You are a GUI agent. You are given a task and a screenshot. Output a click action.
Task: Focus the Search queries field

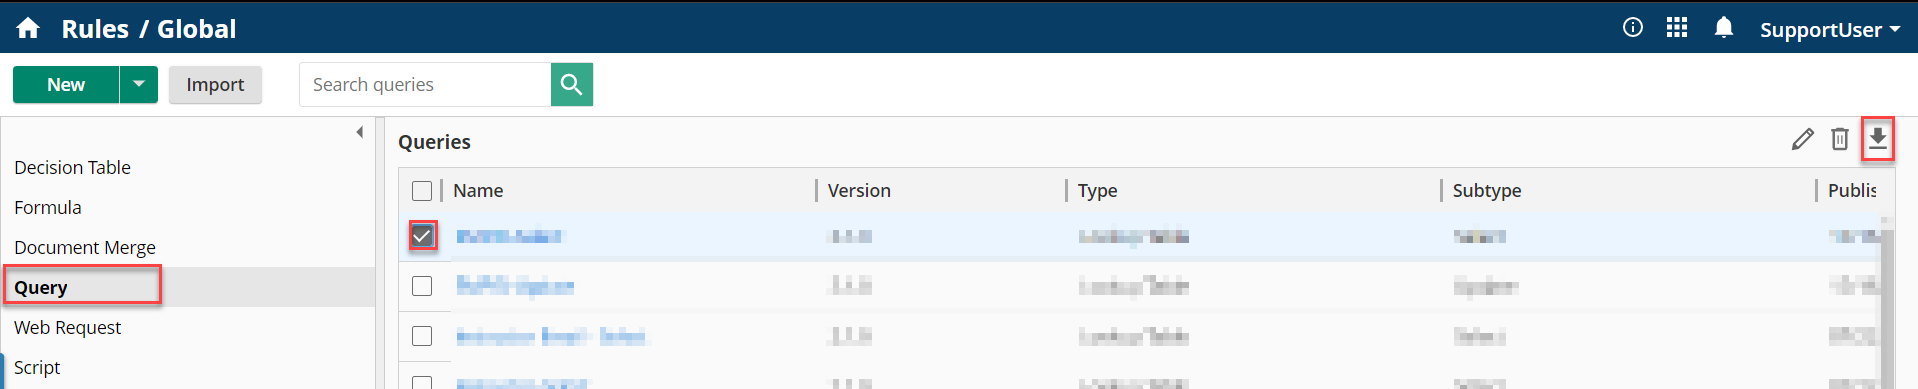[425, 84]
